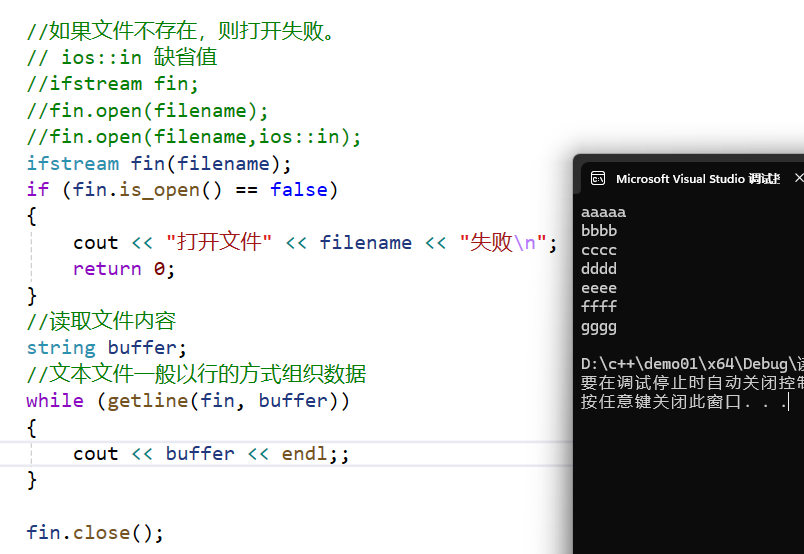The image size is (804, 554).
Task: Click the "ifstream fin(filename);" code line
Action: coord(159,164)
